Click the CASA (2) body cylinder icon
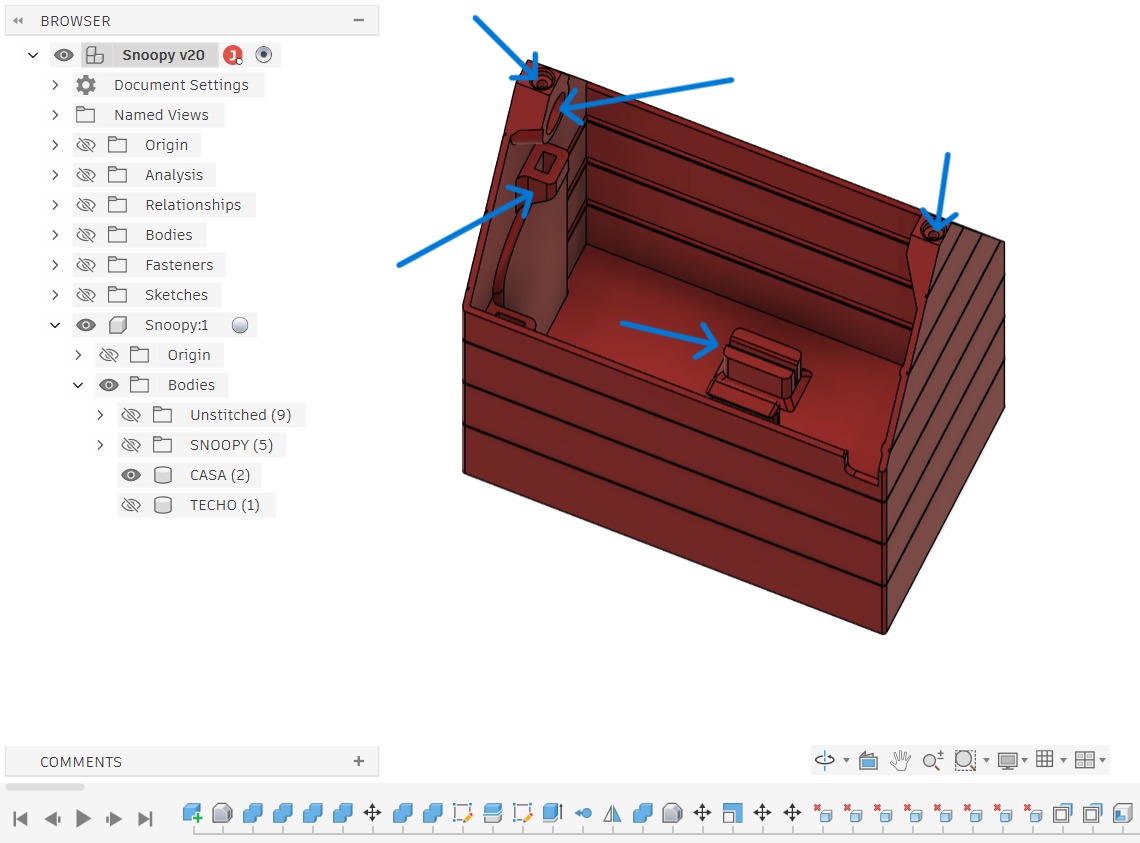Image resolution: width=1140 pixels, height=843 pixels. (163, 475)
